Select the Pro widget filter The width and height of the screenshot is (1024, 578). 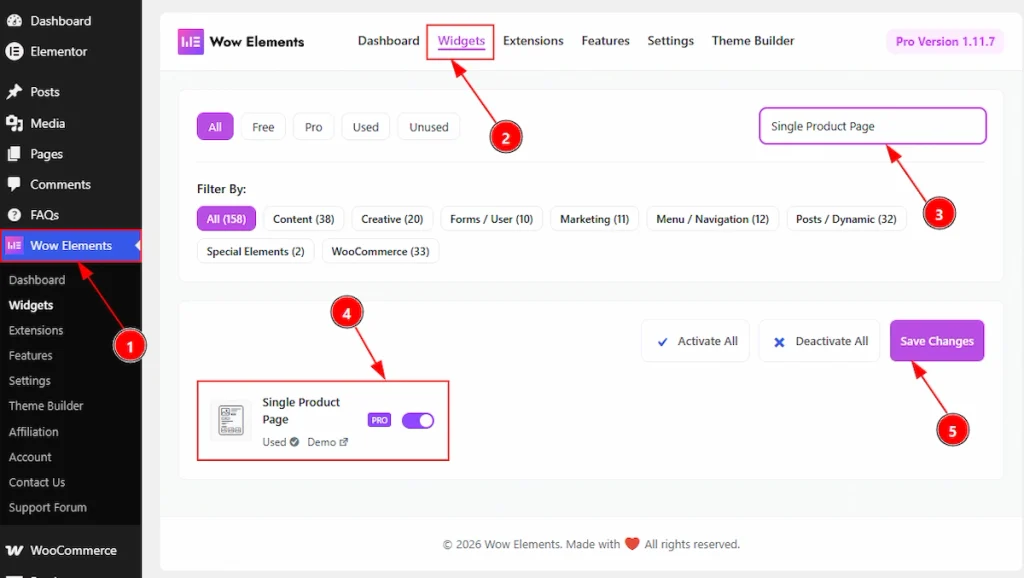[313, 127]
